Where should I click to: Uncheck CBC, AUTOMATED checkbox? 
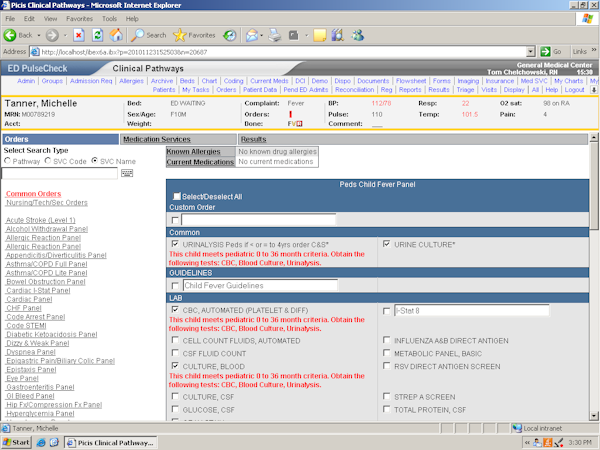[x=175, y=309]
